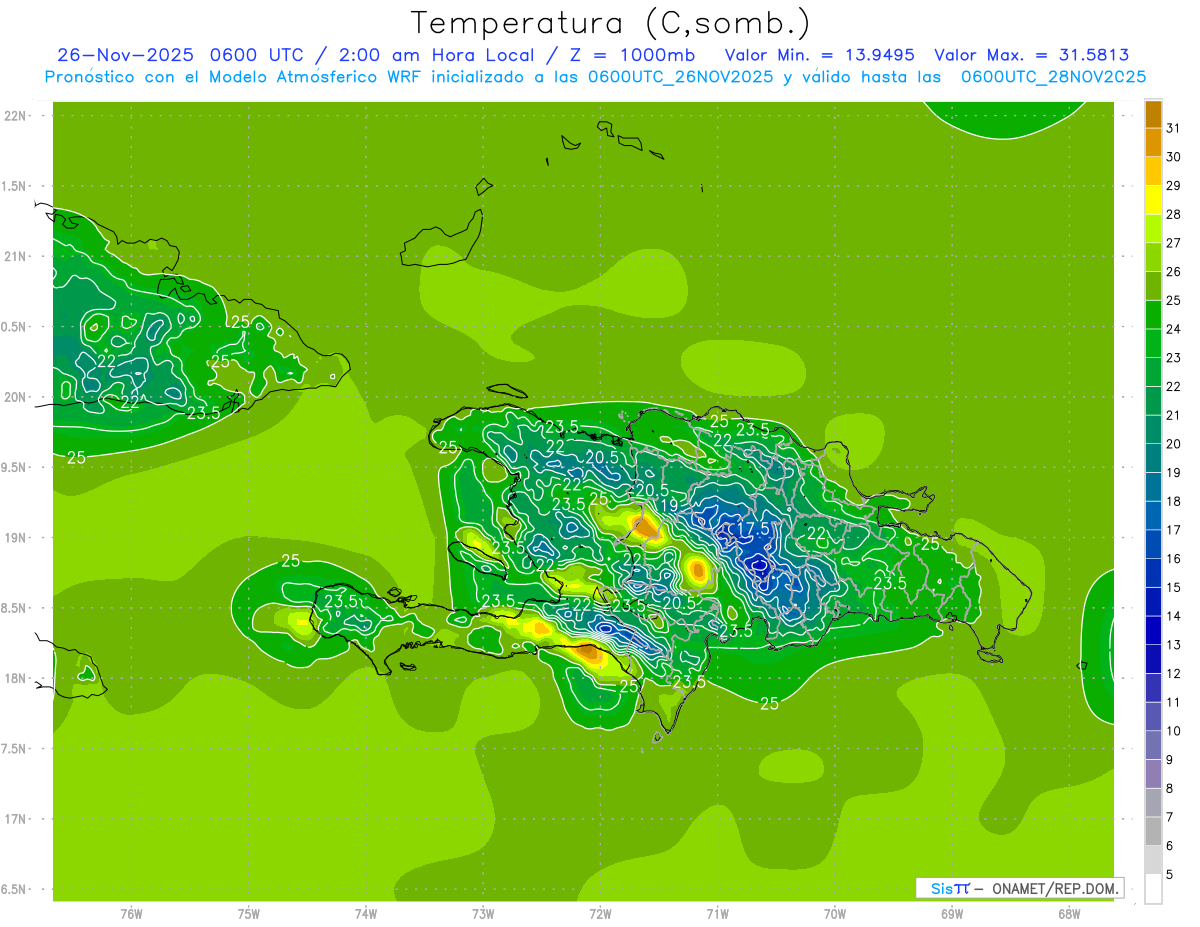Click the Temperatura (C,somb.) chart title
The width and height of the screenshot is (1200, 927).
[610, 22]
